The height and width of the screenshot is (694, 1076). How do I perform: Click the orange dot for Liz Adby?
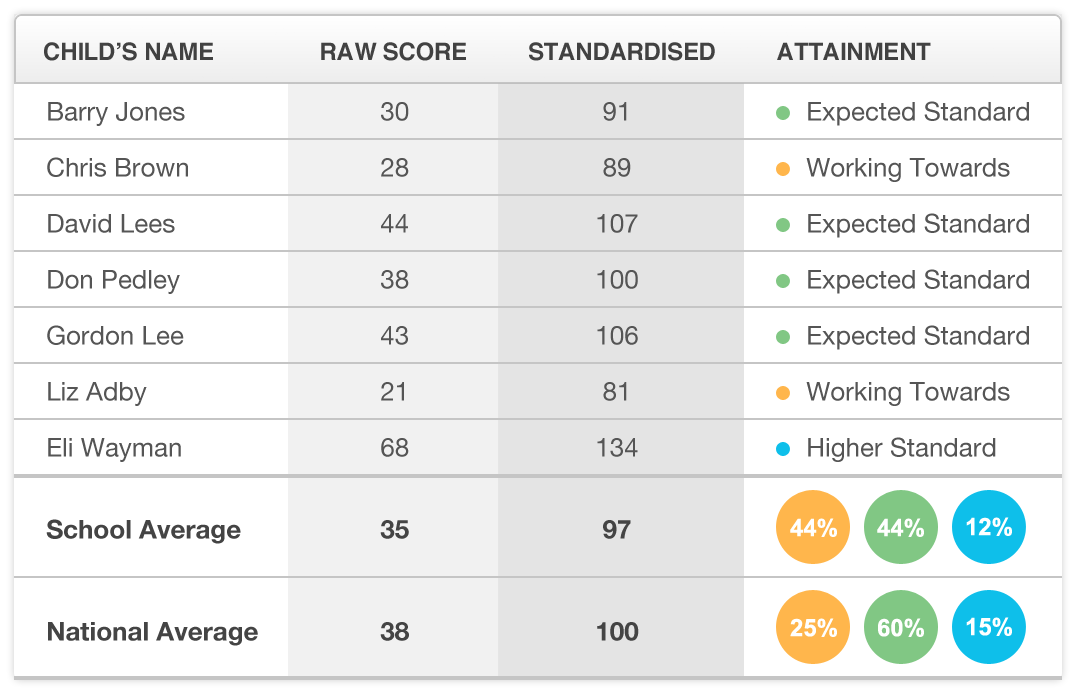[x=784, y=393]
